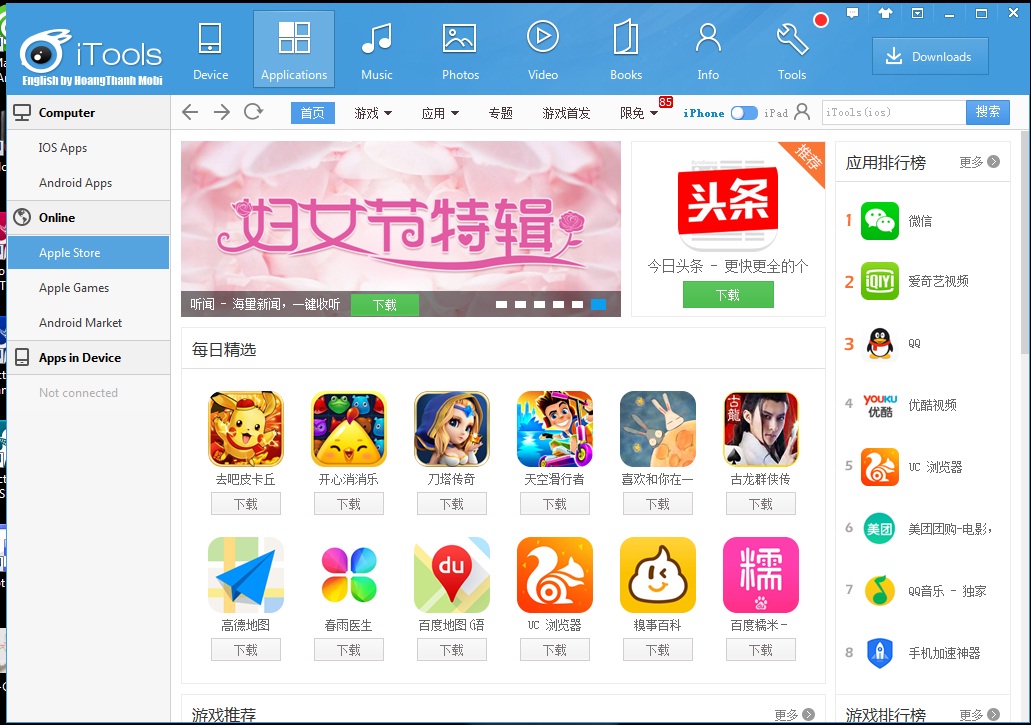Expand the 游戏 dropdown menu
The height and width of the screenshot is (725, 1031).
tap(373, 113)
